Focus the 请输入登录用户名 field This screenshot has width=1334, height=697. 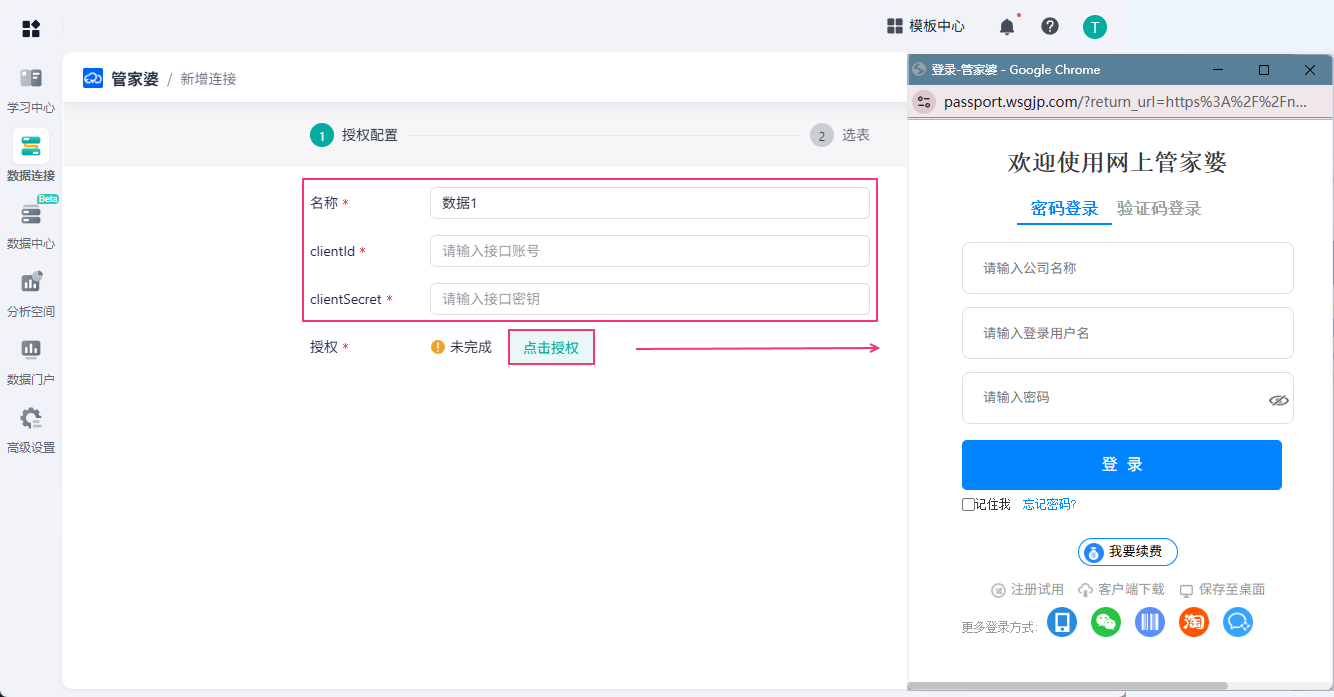[1128, 333]
